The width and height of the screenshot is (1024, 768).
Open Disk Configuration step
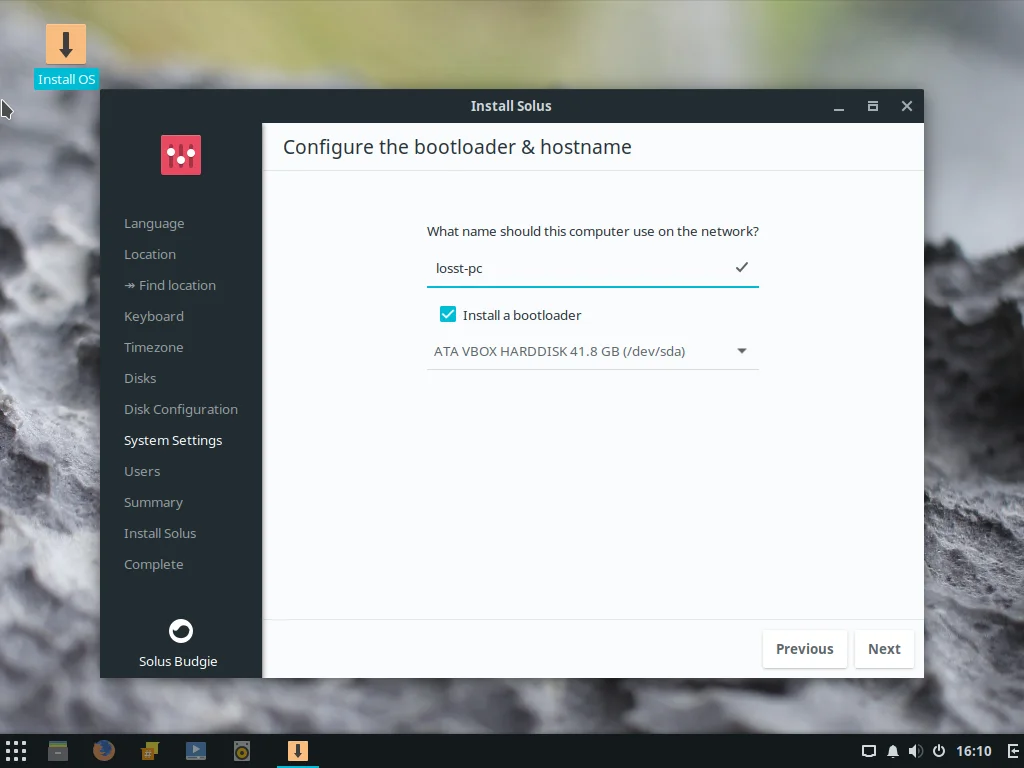[181, 409]
